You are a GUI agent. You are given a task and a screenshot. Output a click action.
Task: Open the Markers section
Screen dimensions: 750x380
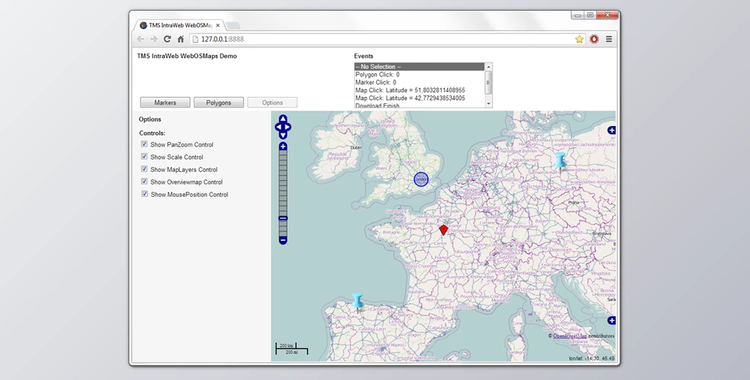(165, 102)
